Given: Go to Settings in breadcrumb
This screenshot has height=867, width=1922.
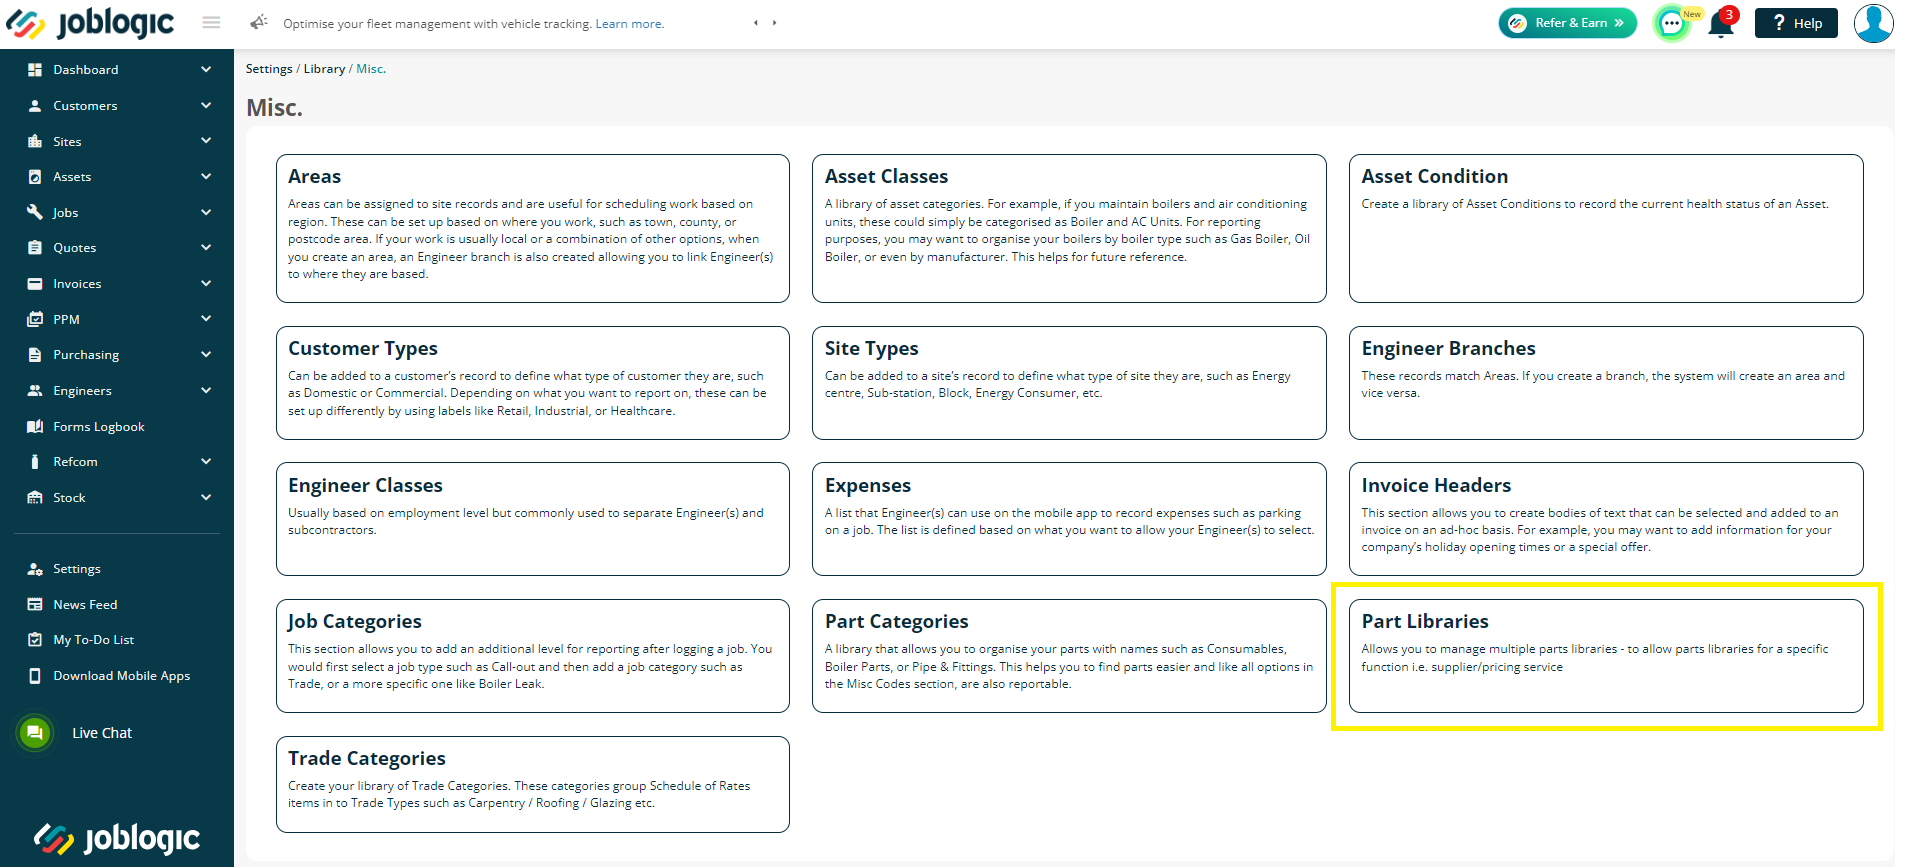Looking at the screenshot, I should tap(269, 69).
